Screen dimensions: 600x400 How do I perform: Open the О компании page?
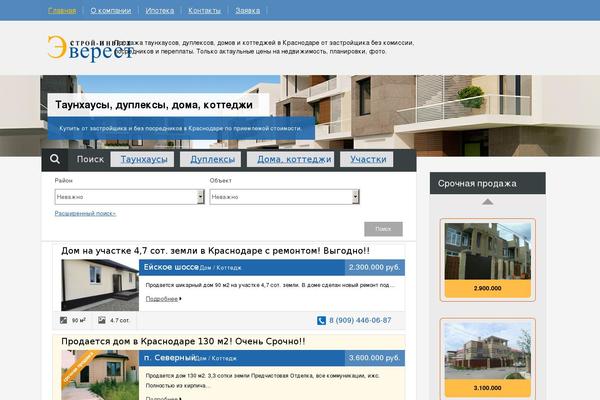[x=111, y=11]
